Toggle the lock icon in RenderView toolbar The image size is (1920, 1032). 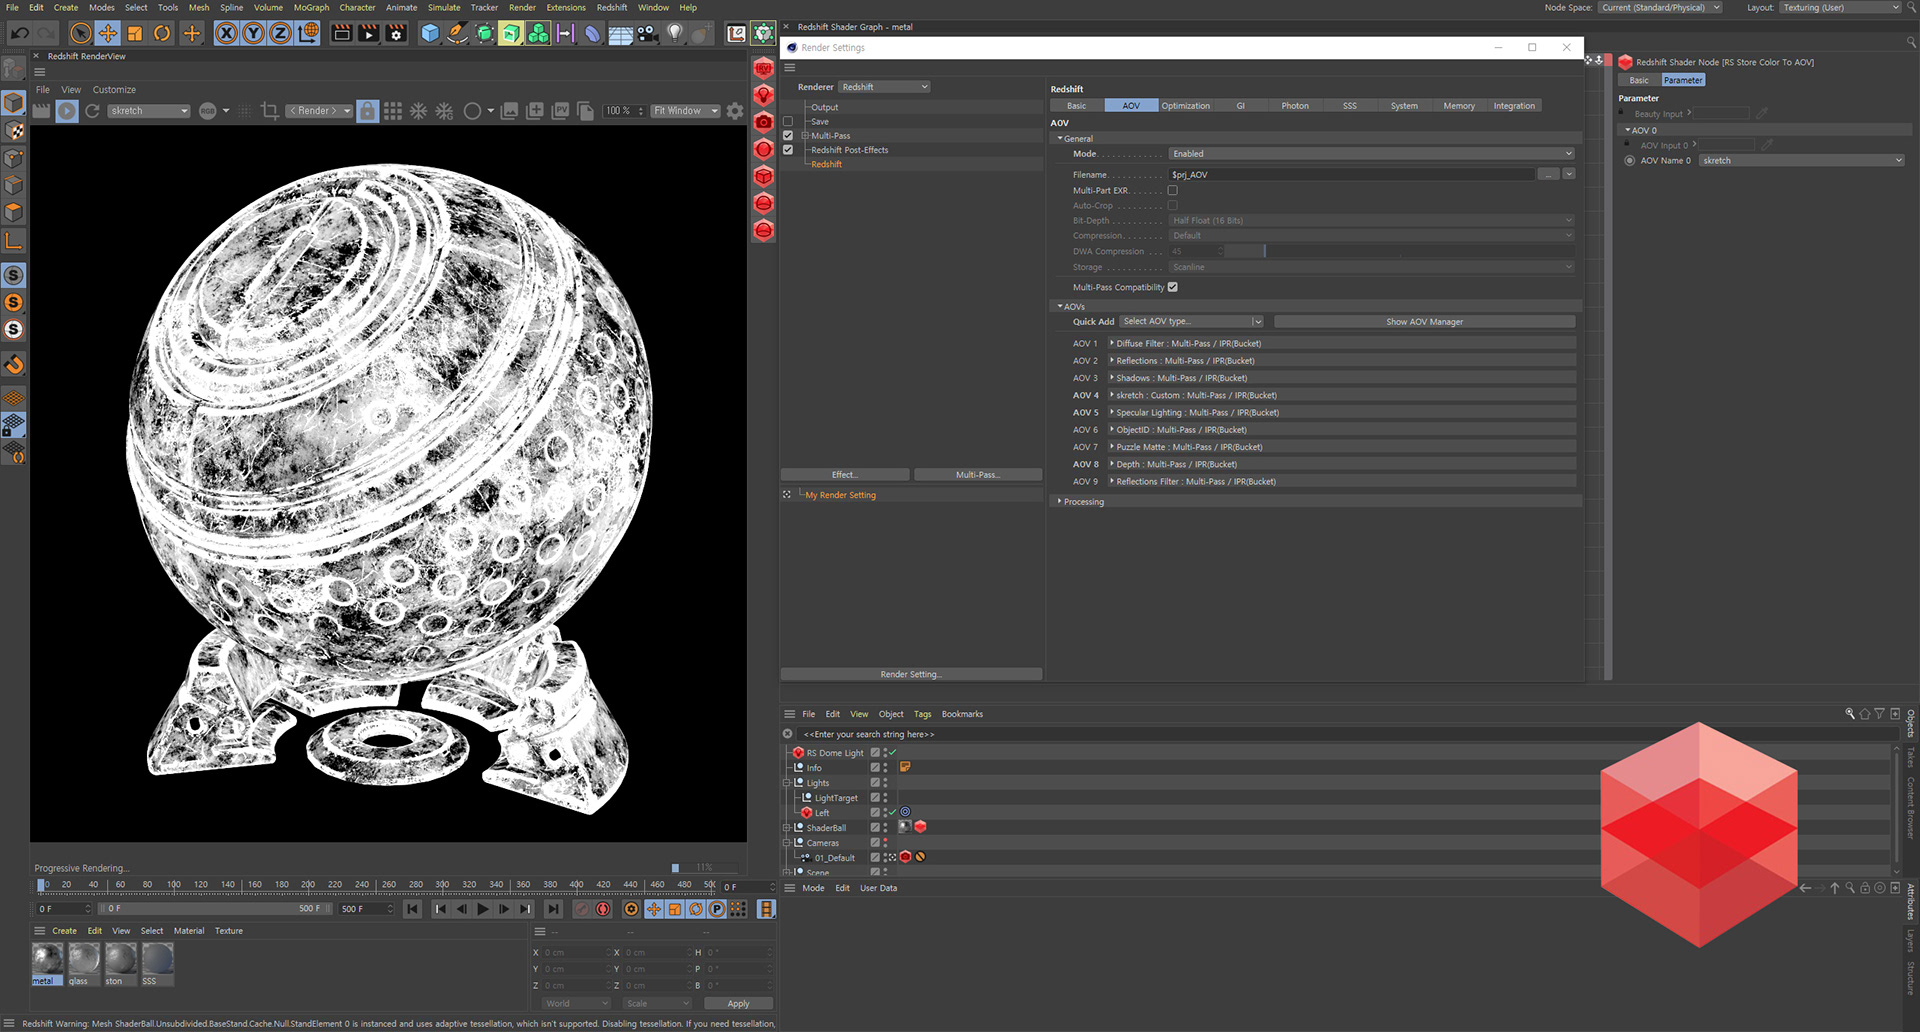pyautogui.click(x=368, y=111)
